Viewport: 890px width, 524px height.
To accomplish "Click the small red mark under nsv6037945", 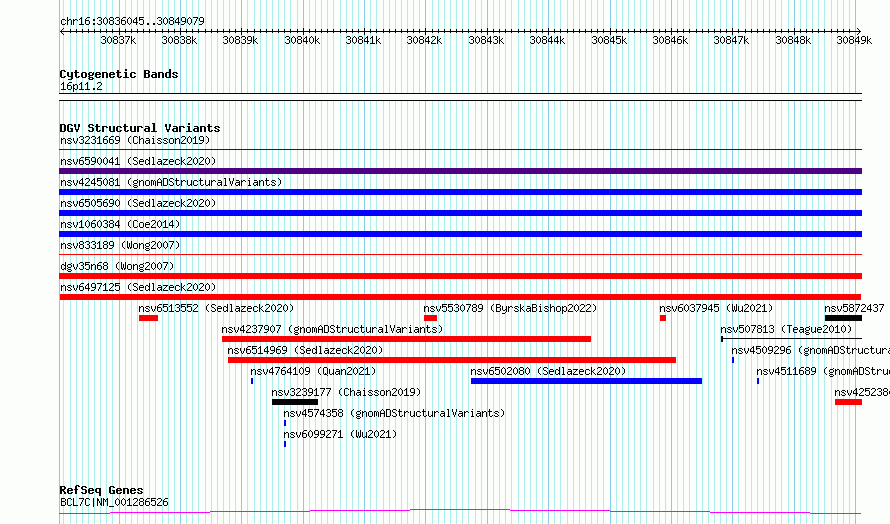I will coord(663,318).
